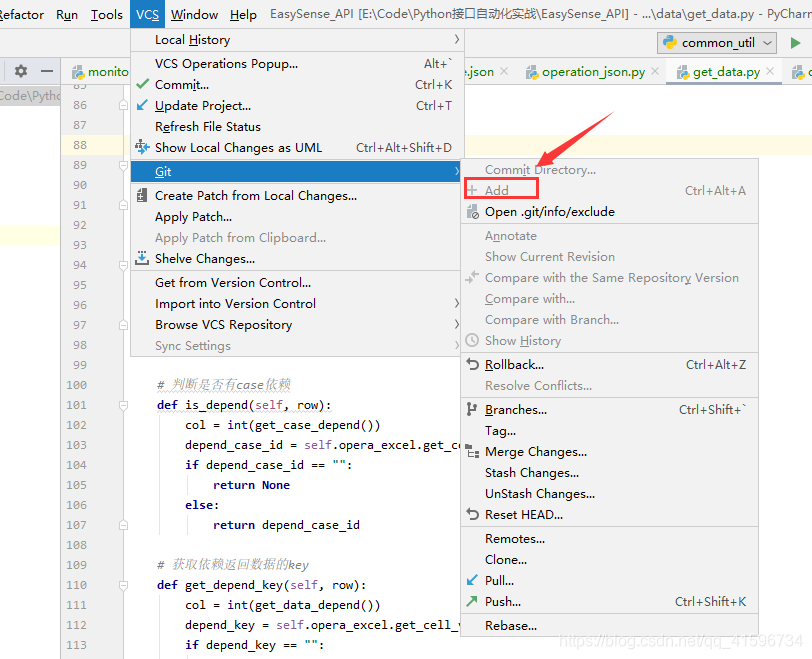Select Compare with Branch entry
Screen dimensions: 812x659
coord(610,319)
